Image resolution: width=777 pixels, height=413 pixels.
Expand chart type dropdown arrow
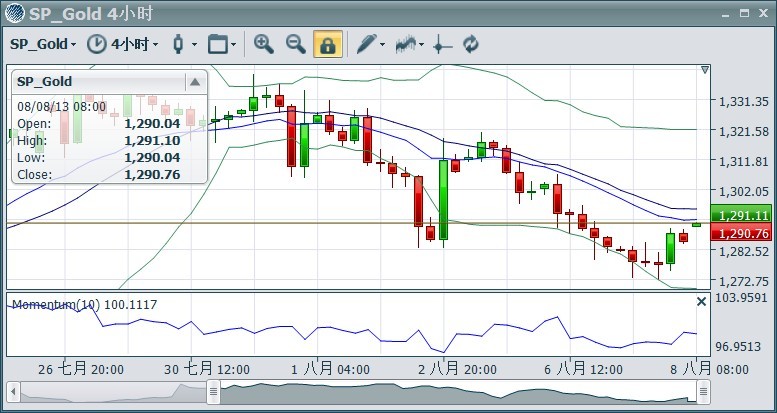(194, 45)
